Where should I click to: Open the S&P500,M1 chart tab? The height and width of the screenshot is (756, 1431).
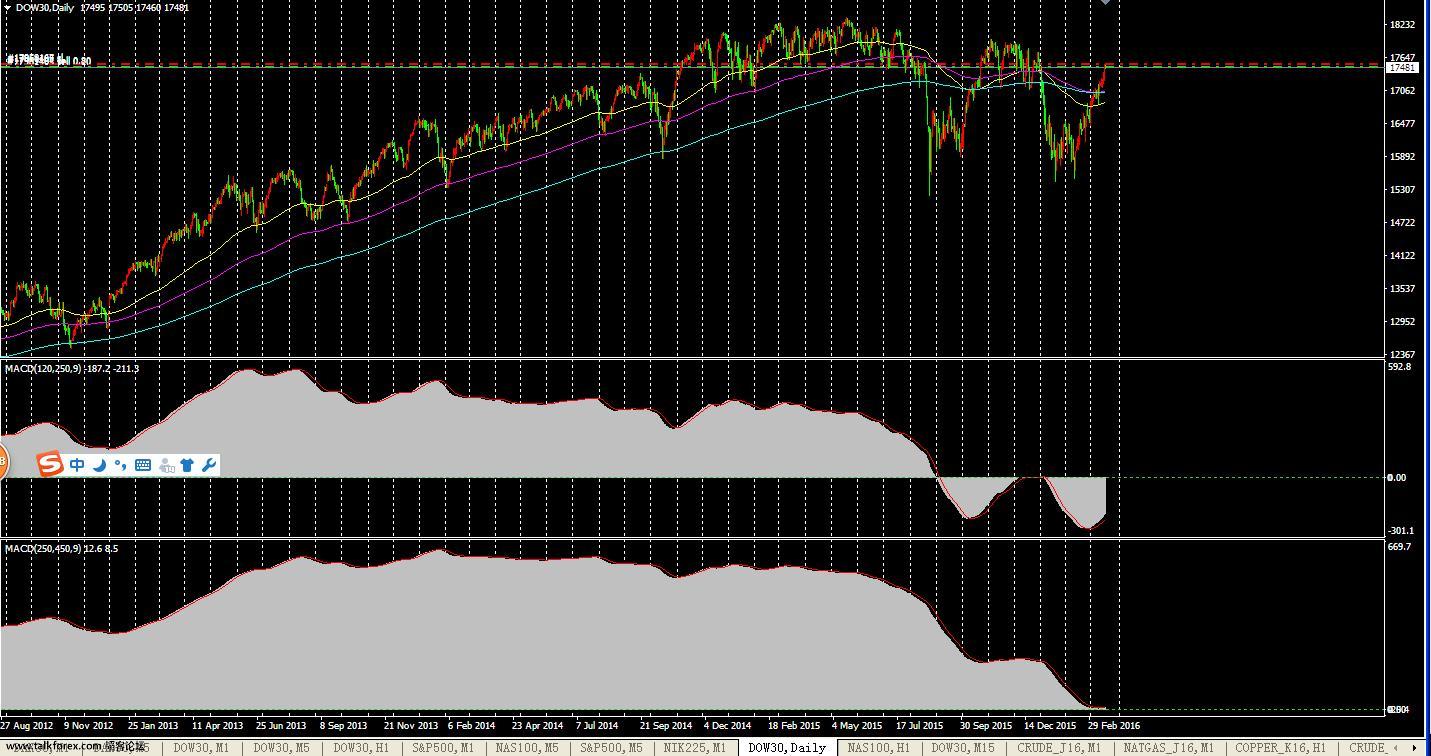point(444,747)
